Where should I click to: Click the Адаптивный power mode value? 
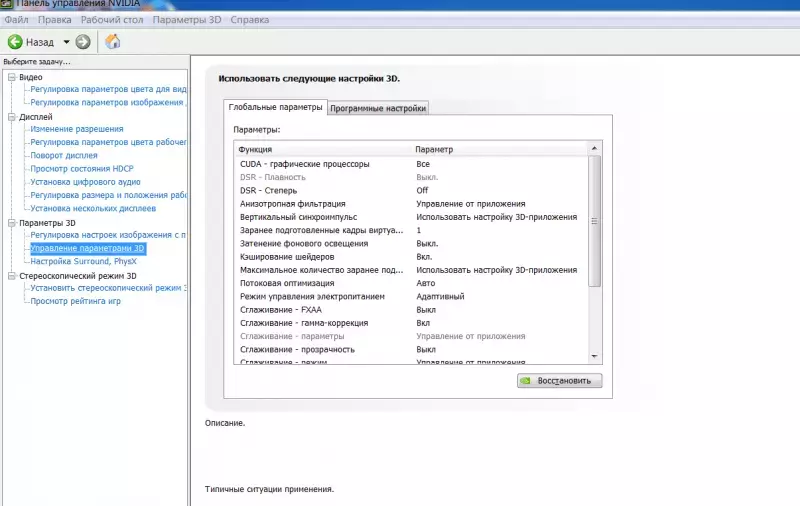coord(440,297)
